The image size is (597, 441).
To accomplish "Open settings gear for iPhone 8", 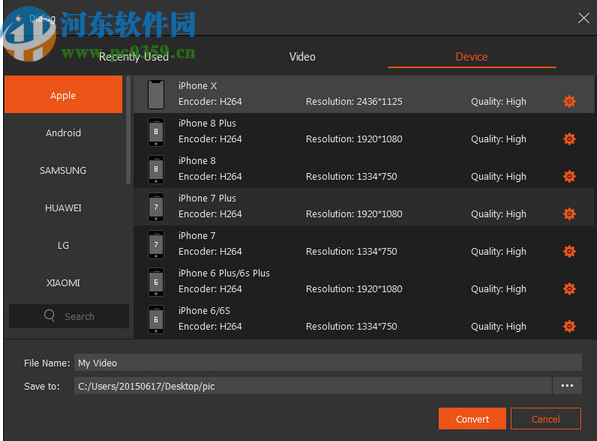I will tap(569, 176).
